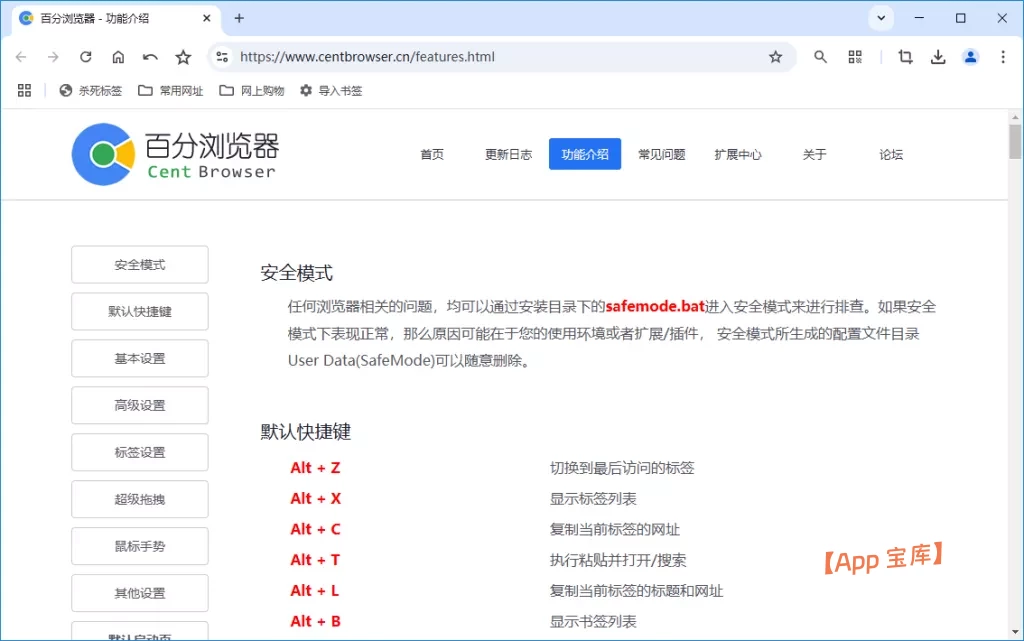1024x641 pixels.
Task: Click the 基本设置 sidebar button
Action: [x=140, y=358]
